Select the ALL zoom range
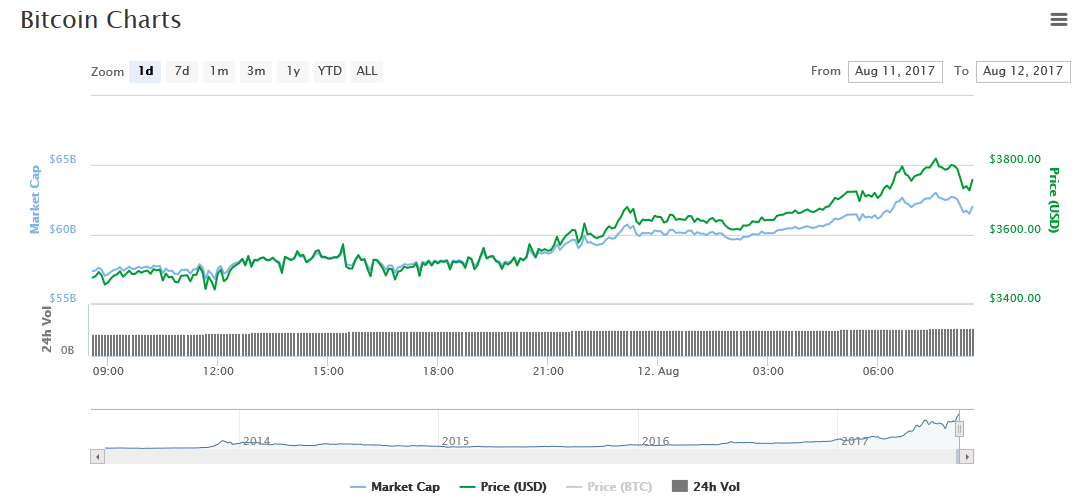 [x=367, y=71]
